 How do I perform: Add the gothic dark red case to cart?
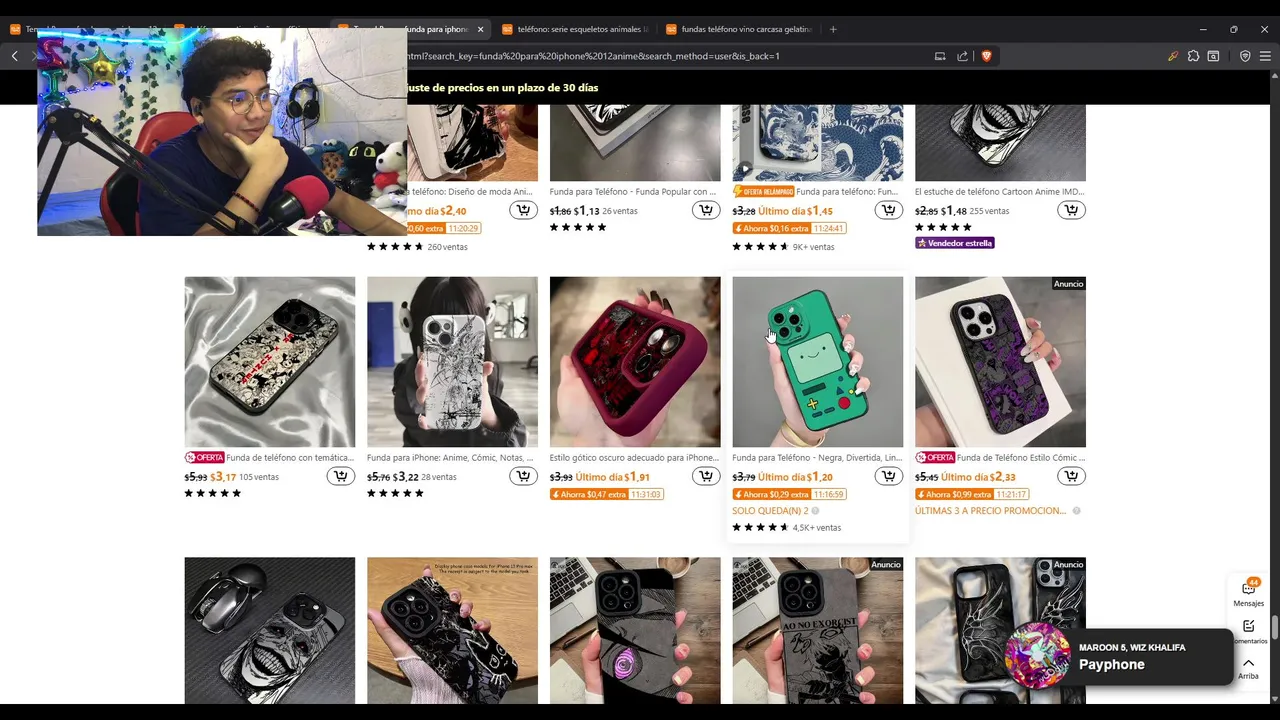click(706, 476)
